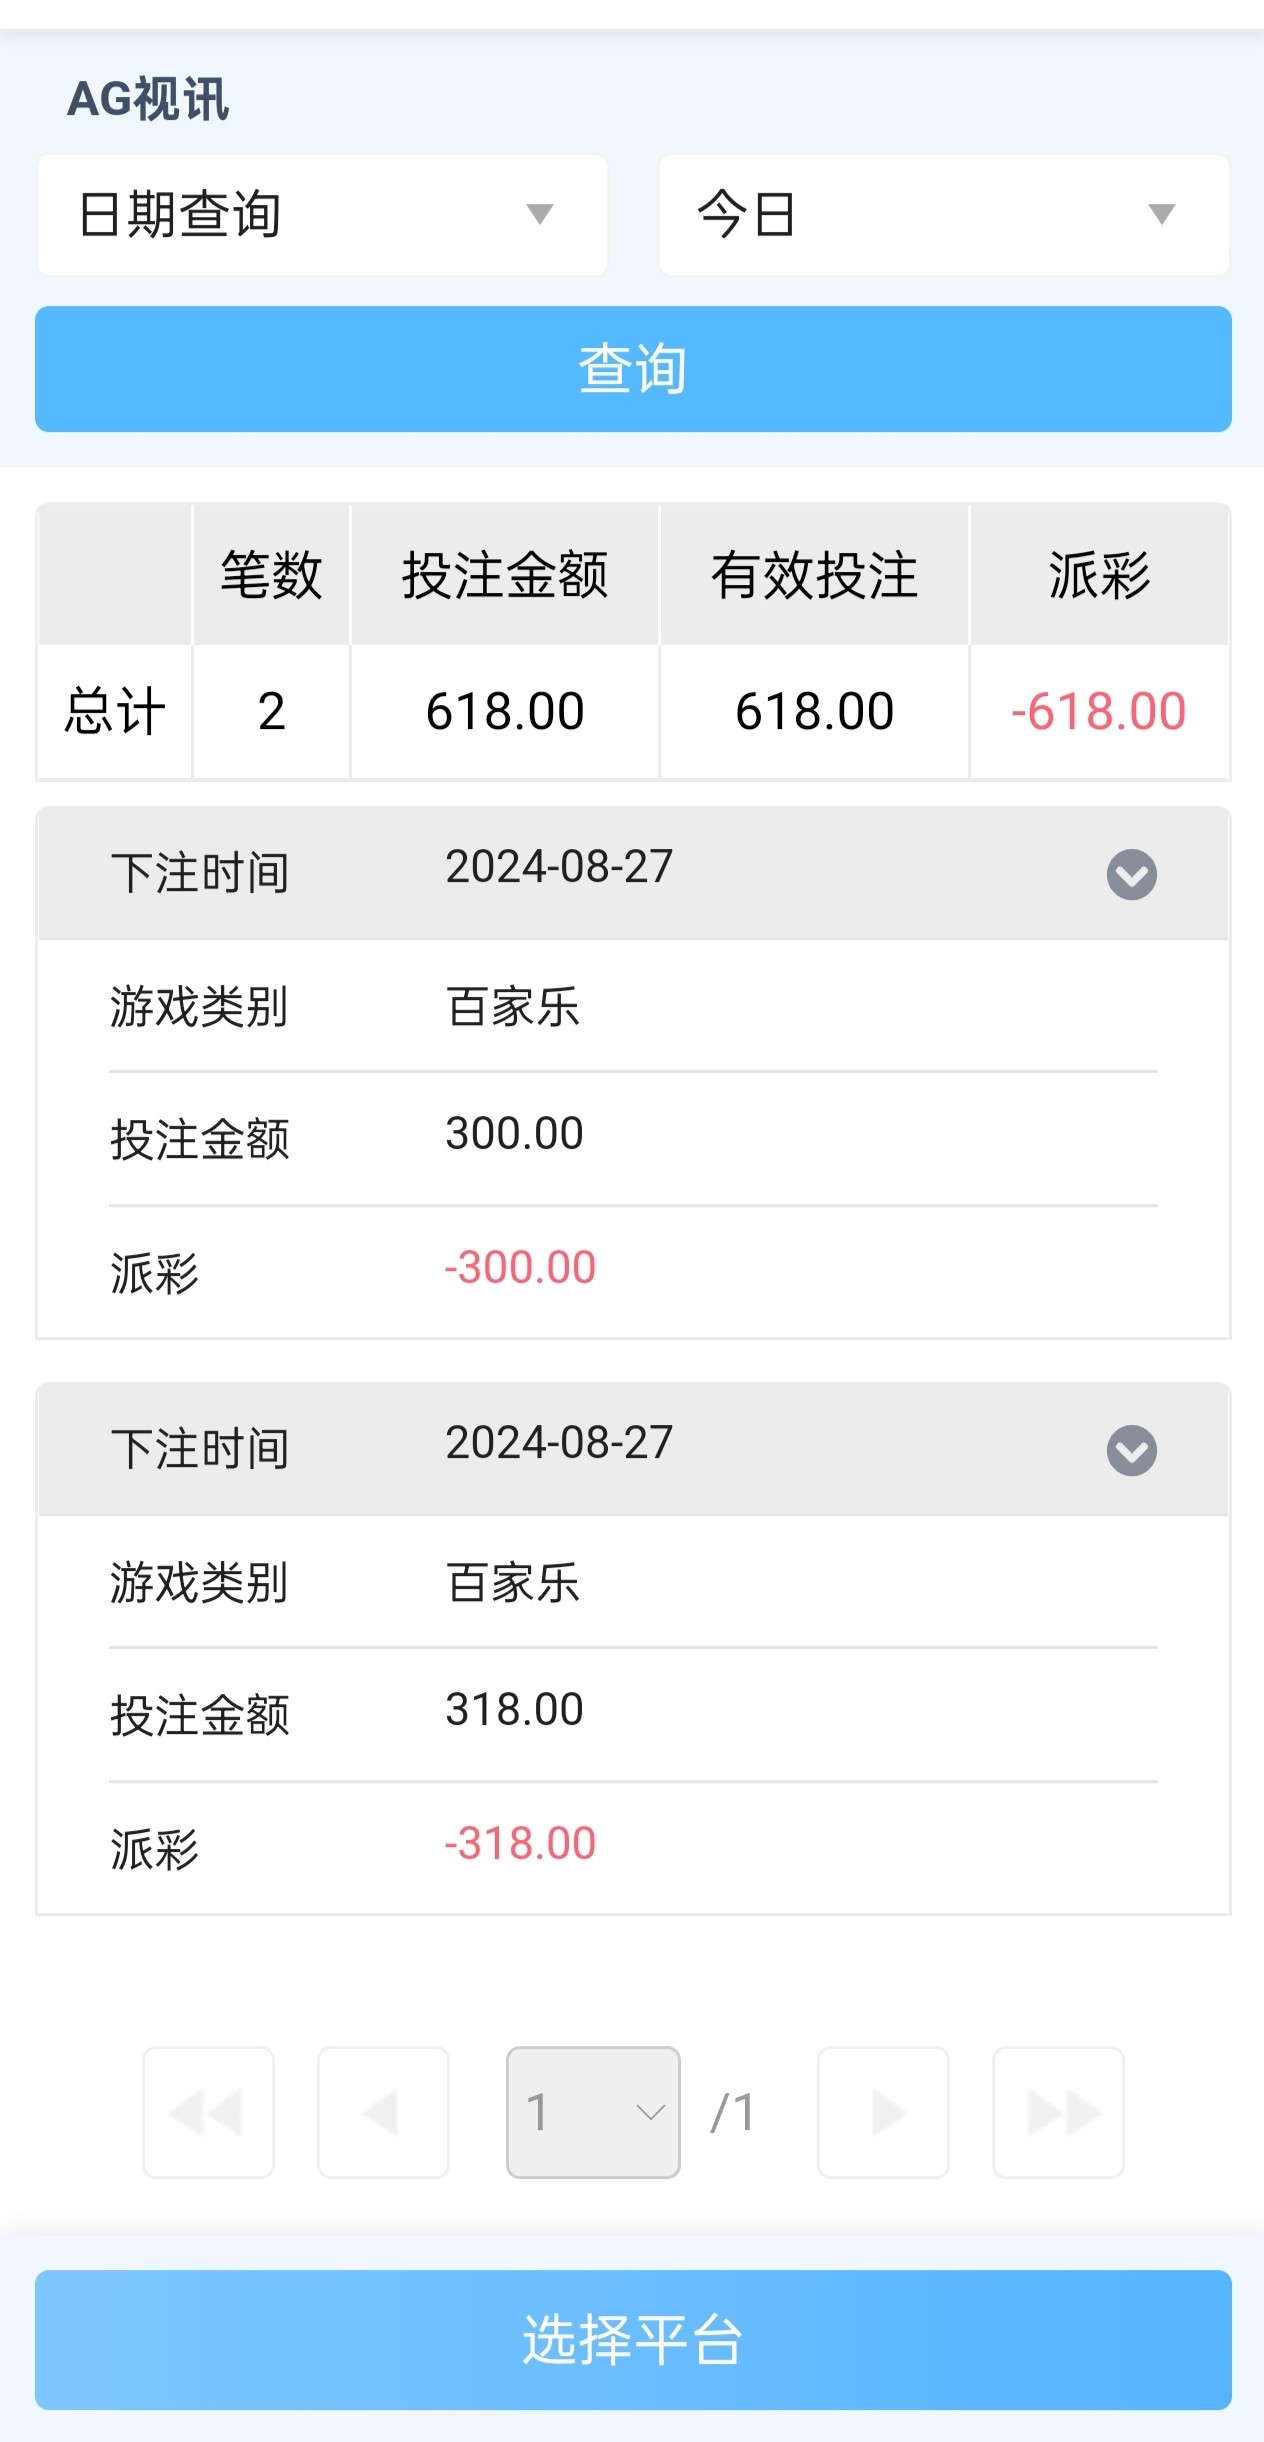Tap the 选择平台 button

pos(632,2340)
